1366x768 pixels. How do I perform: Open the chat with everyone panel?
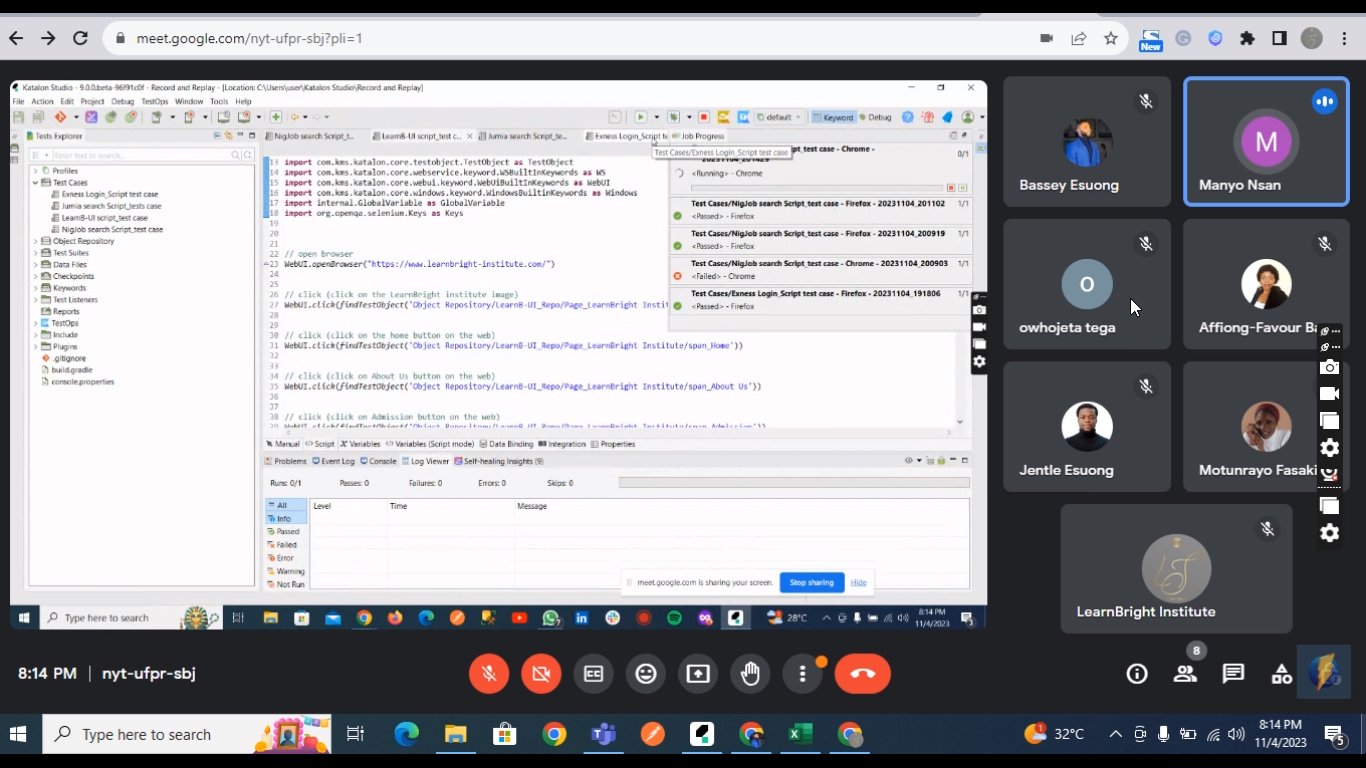pyautogui.click(x=1233, y=674)
